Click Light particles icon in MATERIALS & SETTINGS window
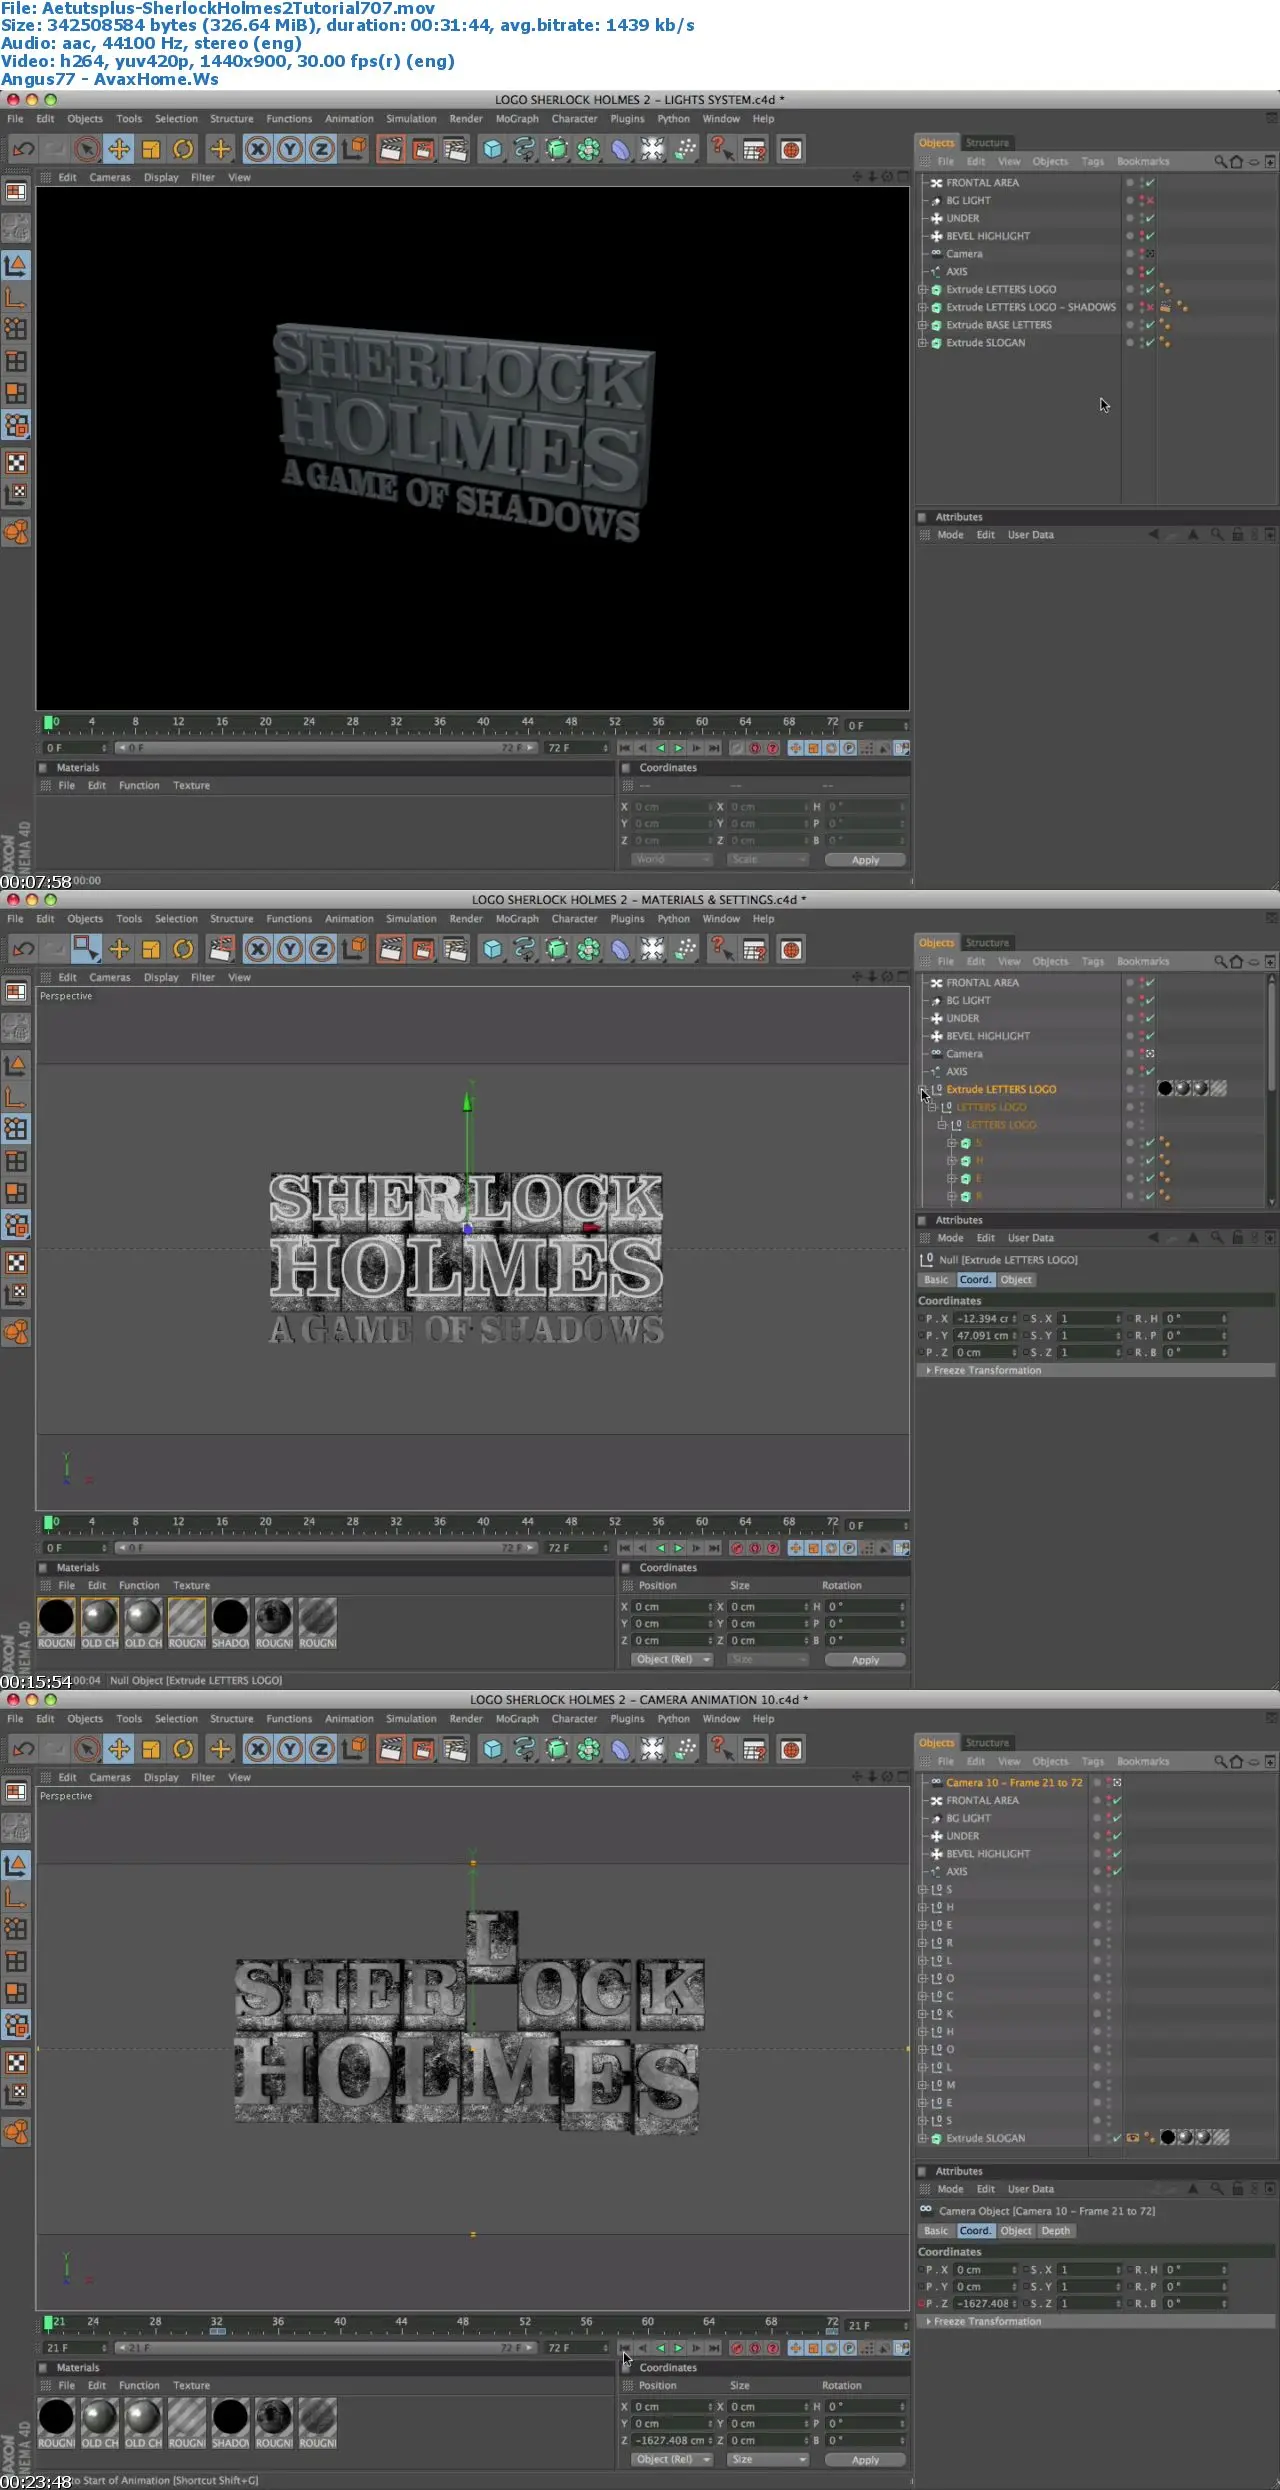The image size is (1280, 2490). (685, 949)
